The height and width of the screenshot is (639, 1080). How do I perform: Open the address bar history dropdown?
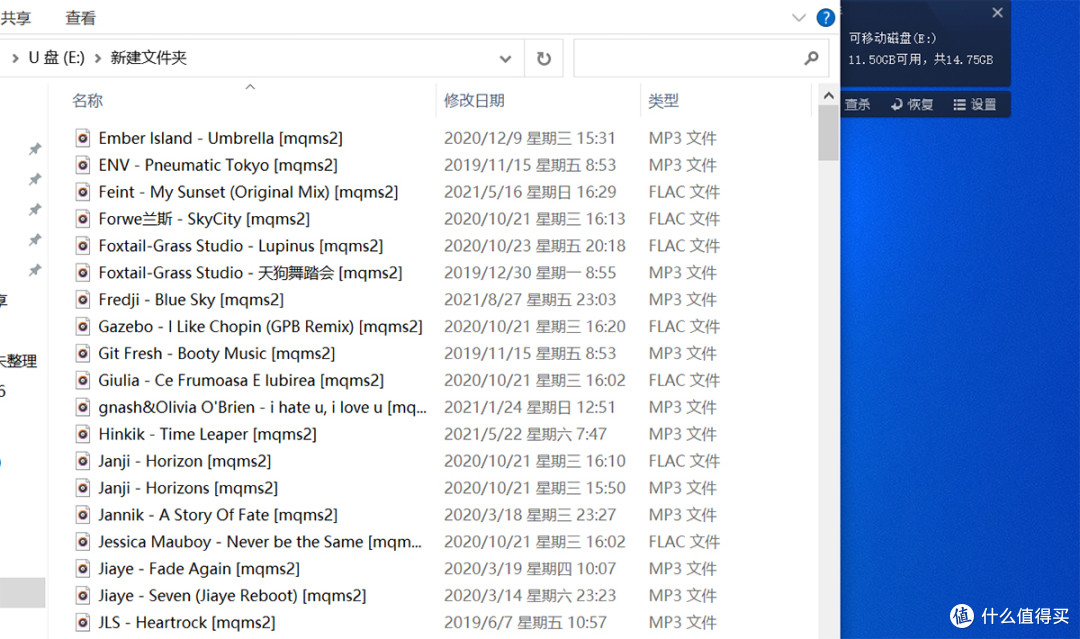505,59
